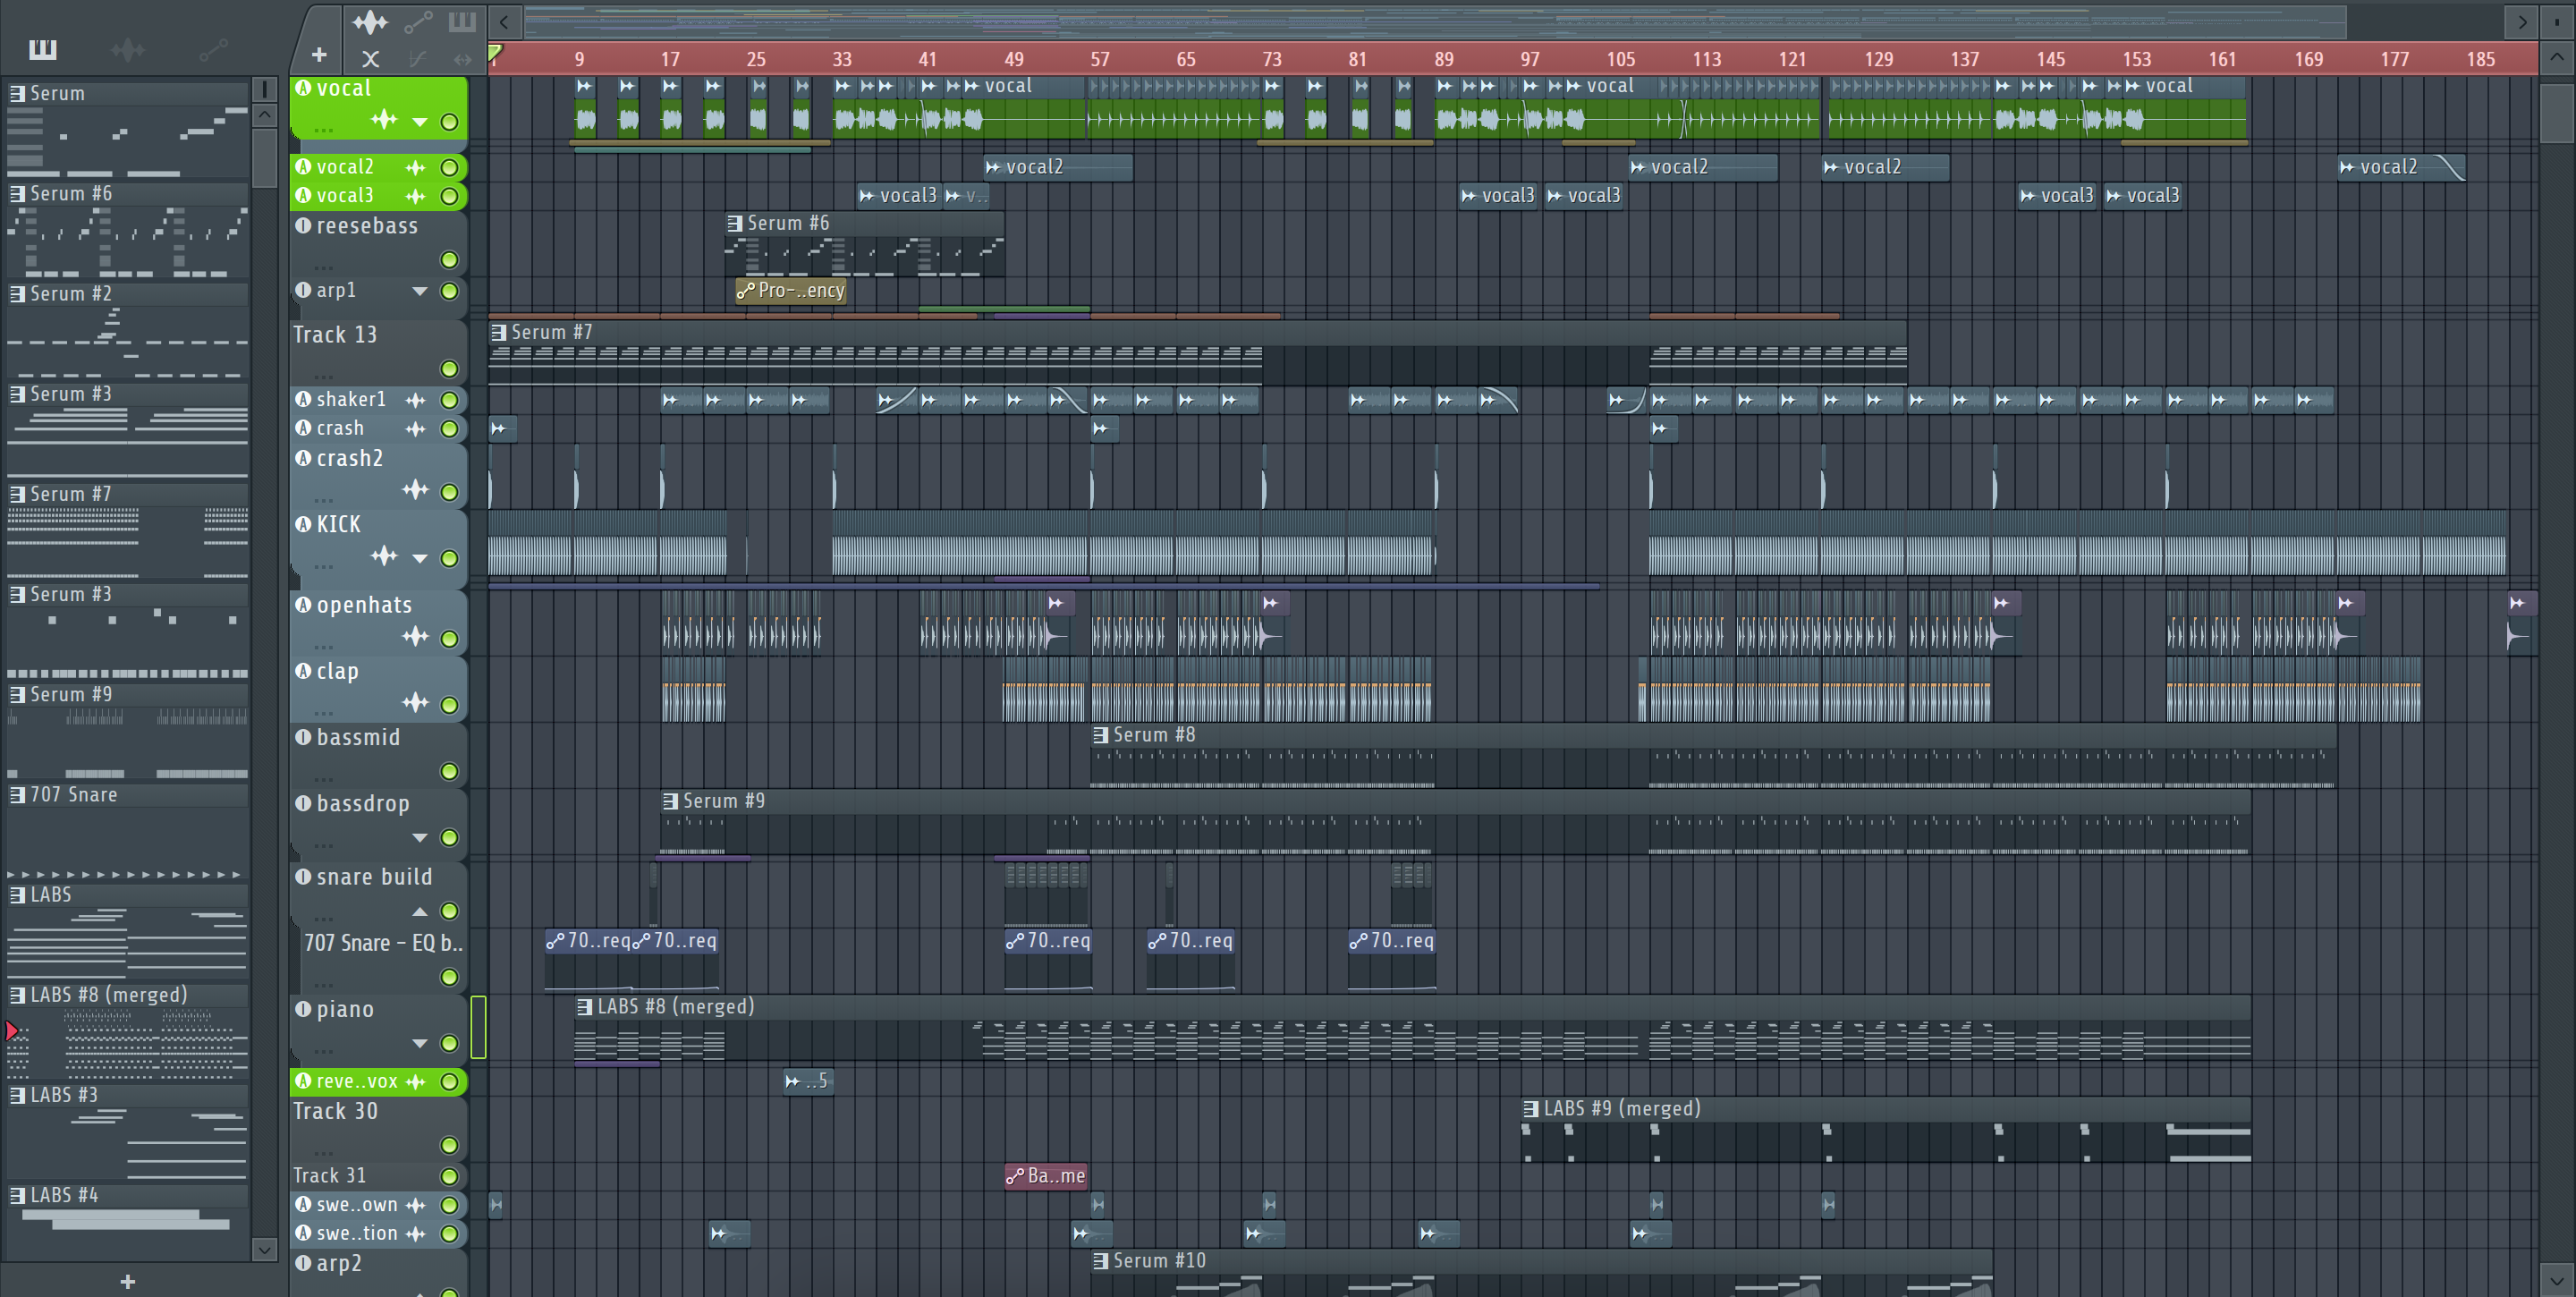2576x1297 pixels.
Task: Click the picker panel scroll-down arrow
Action: coord(264,1248)
